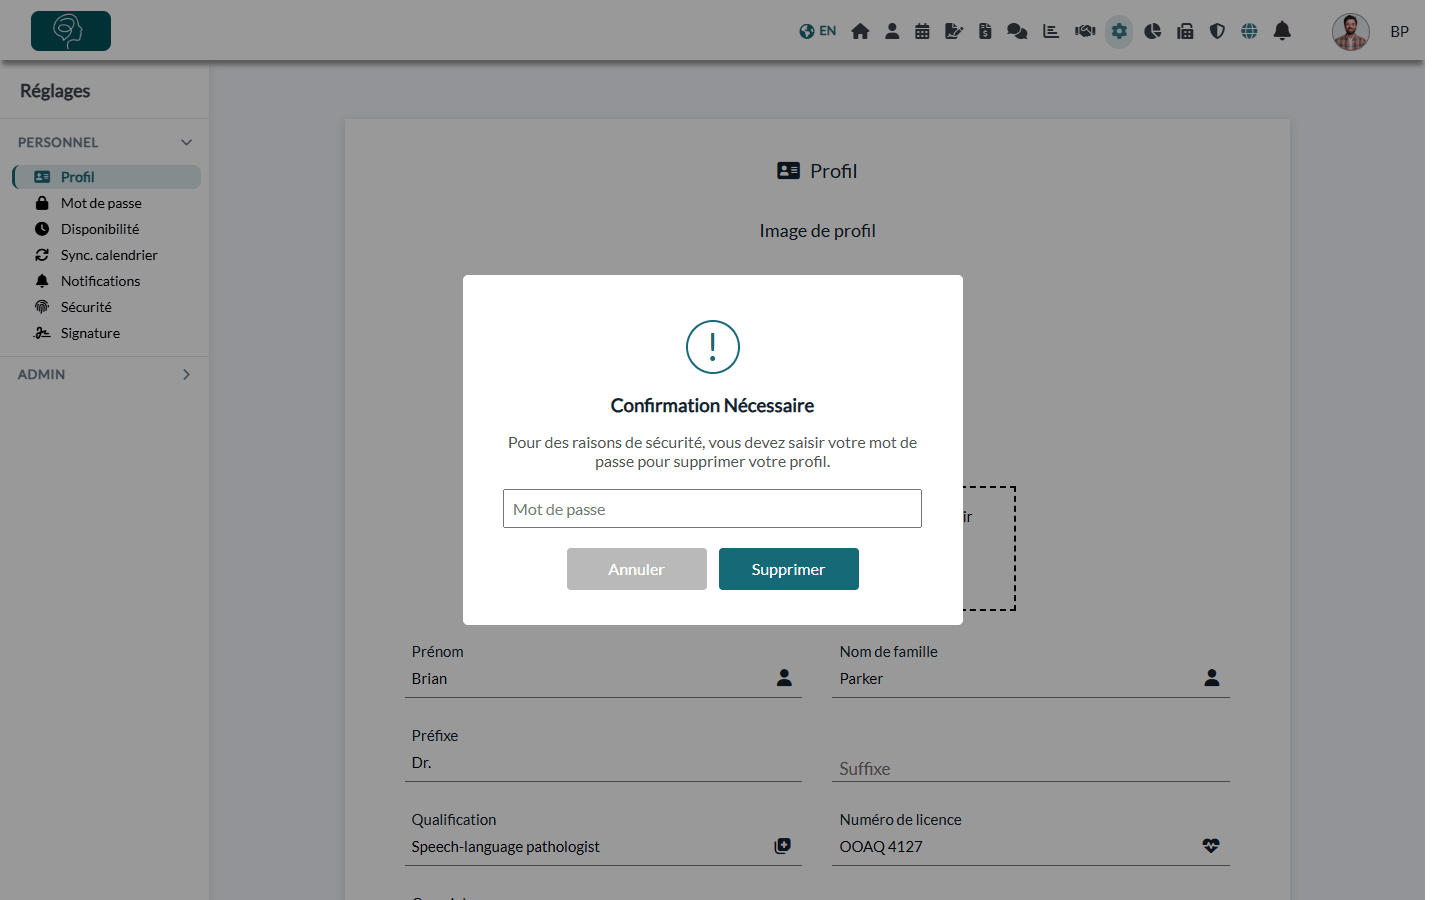Open the notes pen icon in top bar

pyautogui.click(x=954, y=31)
